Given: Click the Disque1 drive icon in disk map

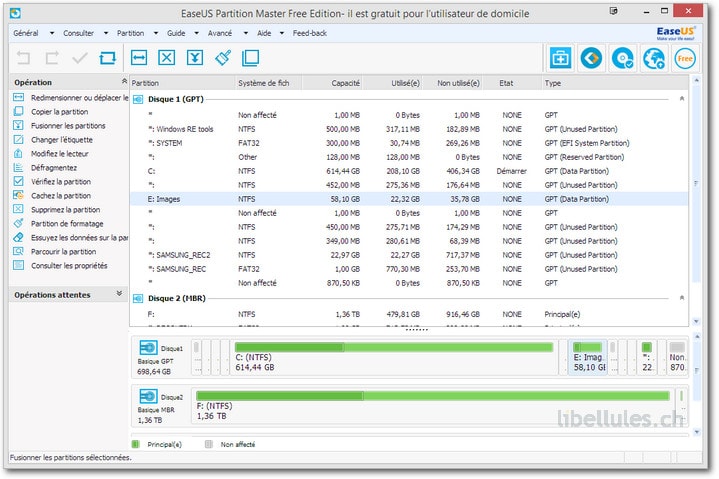Looking at the screenshot, I should point(148,348).
